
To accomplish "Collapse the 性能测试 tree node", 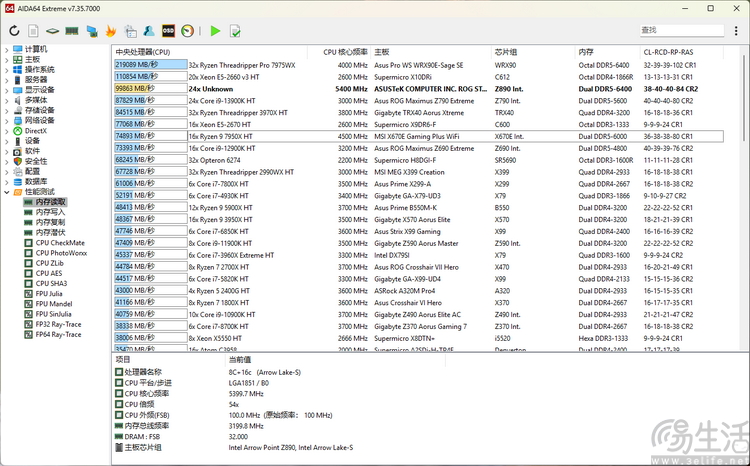I will (x=7, y=192).
